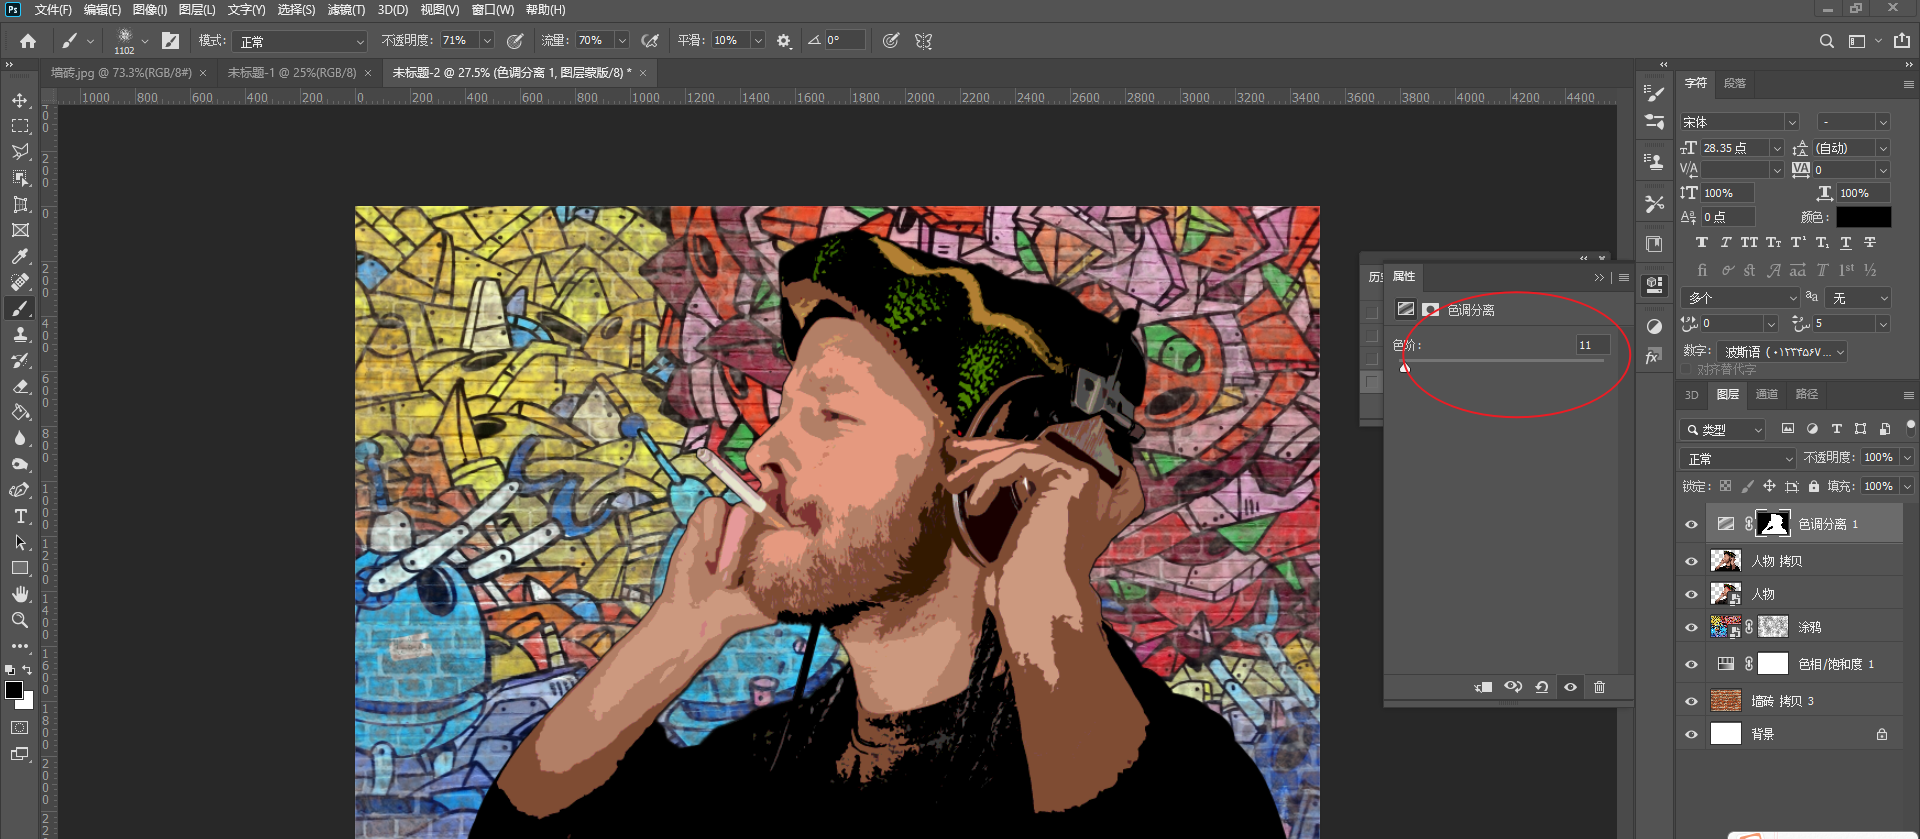This screenshot has height=839, width=1920.
Task: Open the layer filter 类型 dropdown
Action: pos(1723,429)
